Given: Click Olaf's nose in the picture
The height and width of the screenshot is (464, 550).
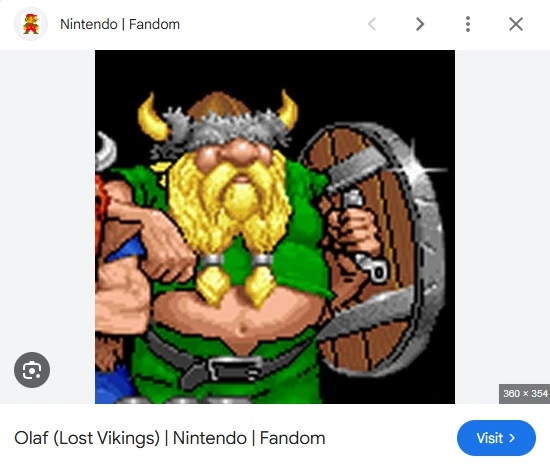Looking at the screenshot, I should pos(241,152).
